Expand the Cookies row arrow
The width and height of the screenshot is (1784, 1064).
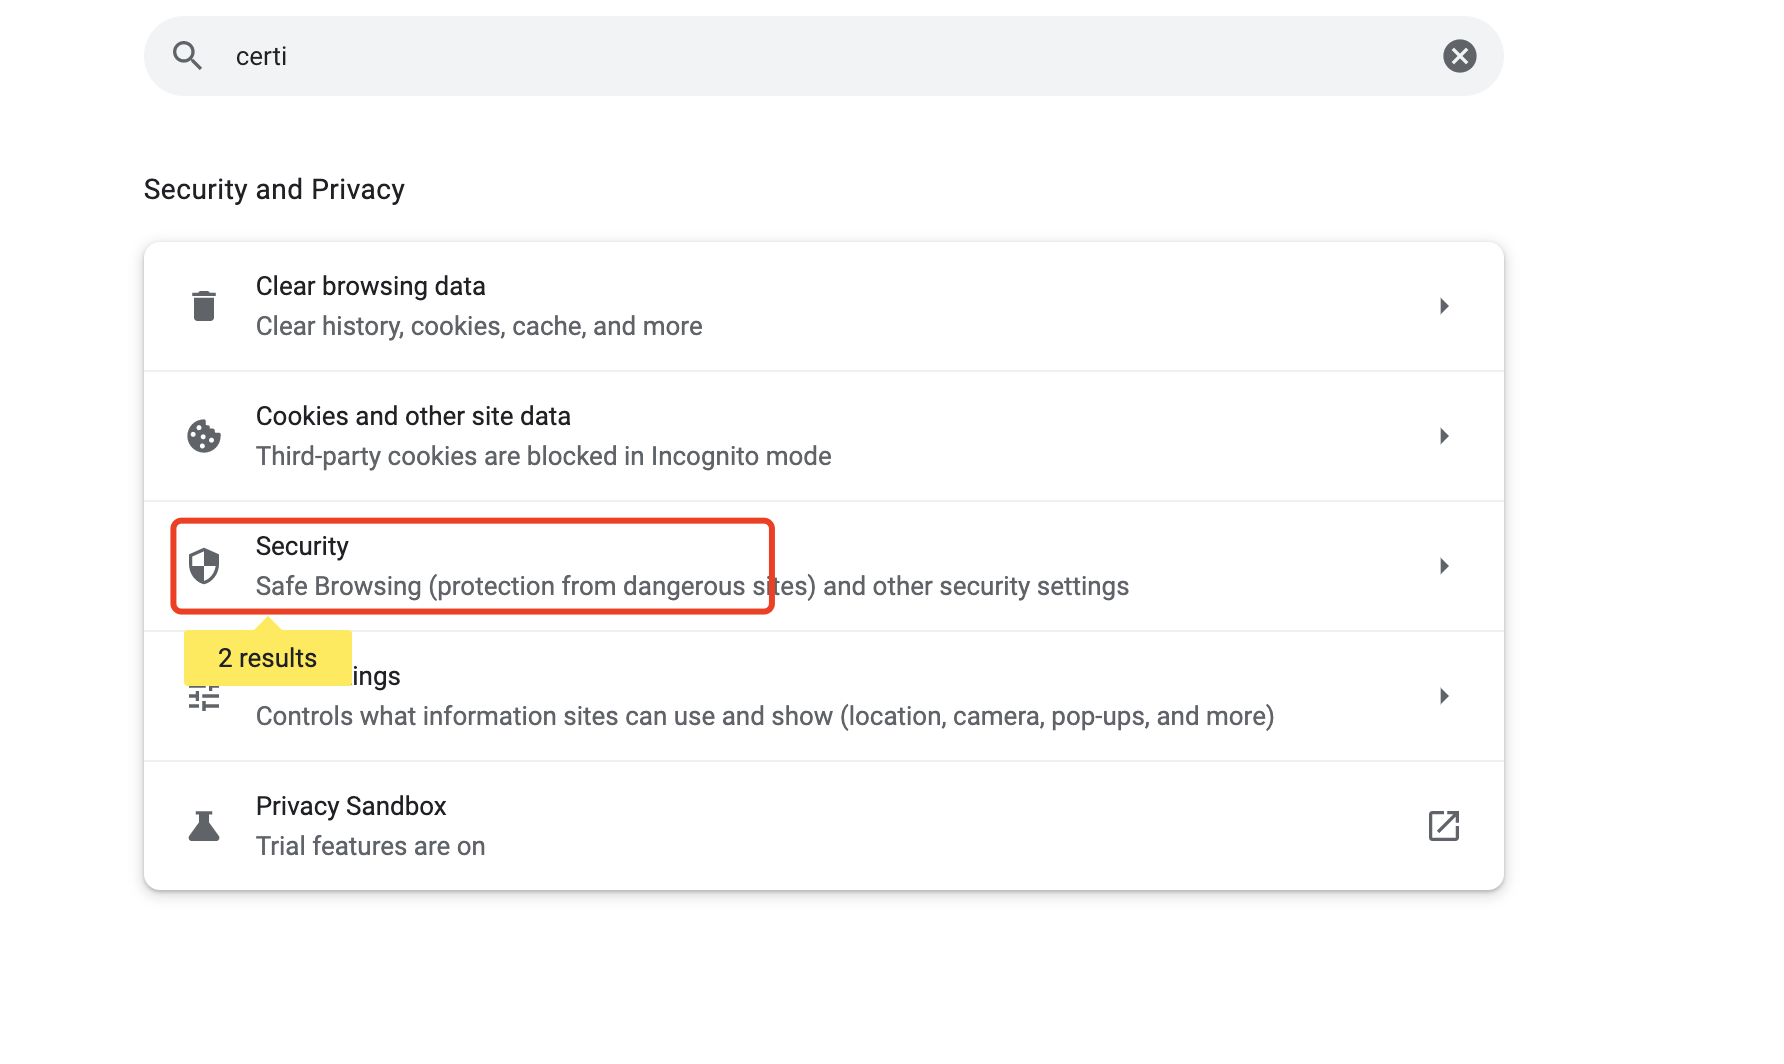(1444, 436)
